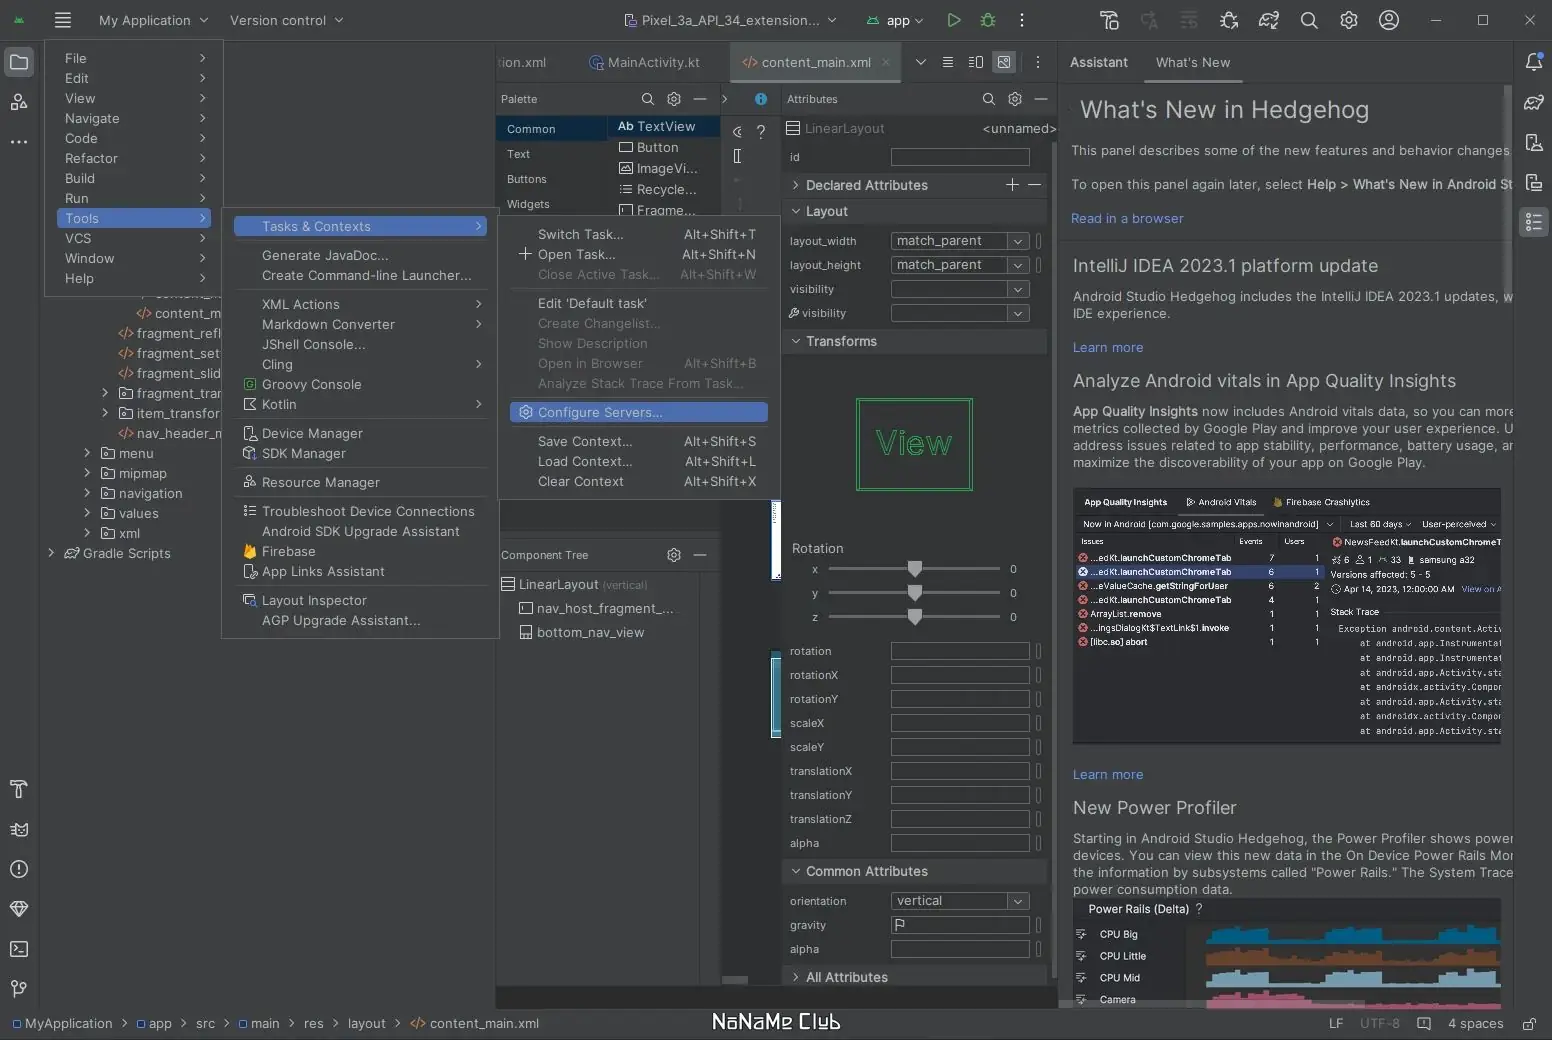Open the Project tool window folder icon
Viewport: 1552px width, 1040px height.
tap(19, 62)
